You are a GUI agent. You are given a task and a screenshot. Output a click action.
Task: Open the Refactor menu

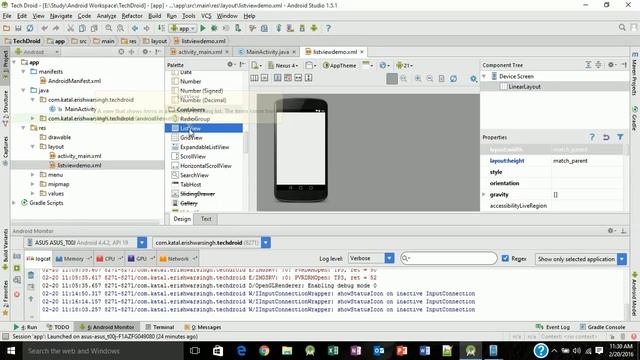click(132, 16)
